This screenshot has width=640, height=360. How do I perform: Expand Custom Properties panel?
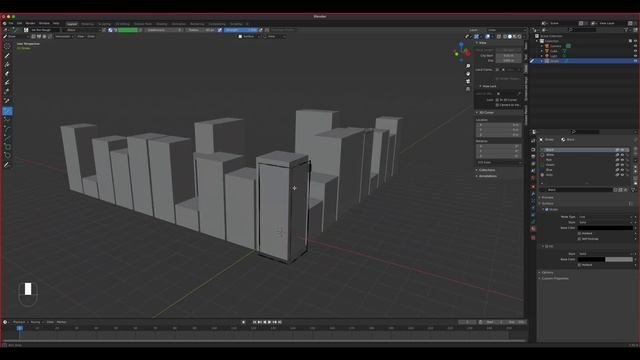555,278
